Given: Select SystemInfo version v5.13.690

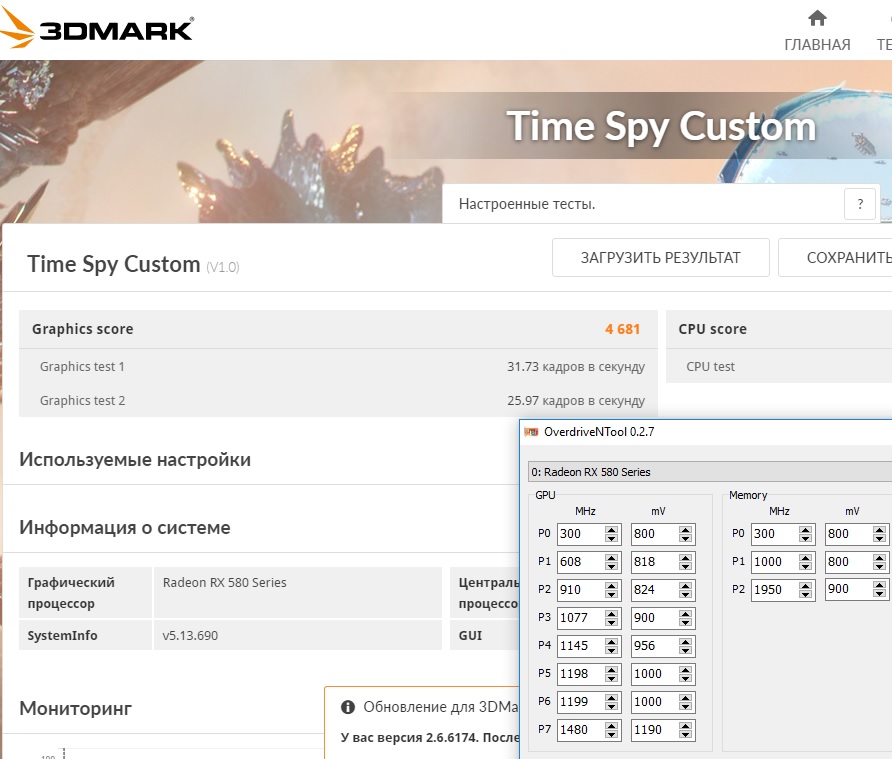Looking at the screenshot, I should point(190,636).
